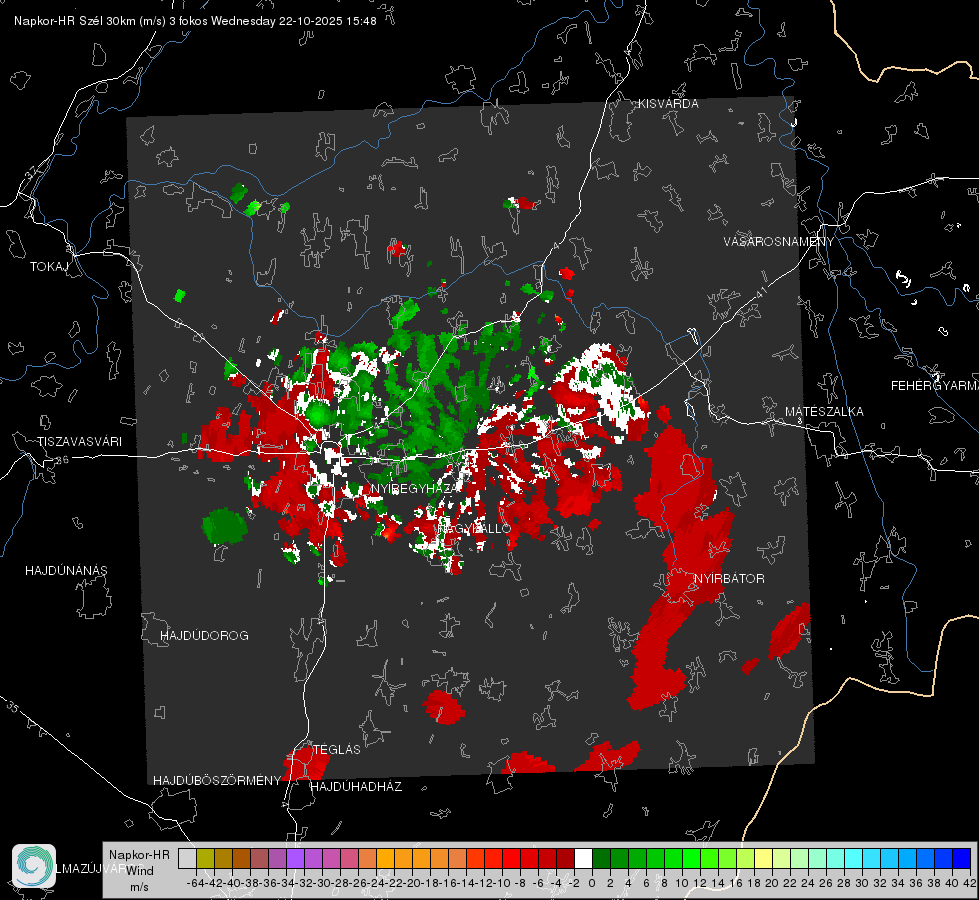Screen dimensions: 979x900
Task: Pick the grey swatch at the legend start
Action: click(x=187, y=859)
